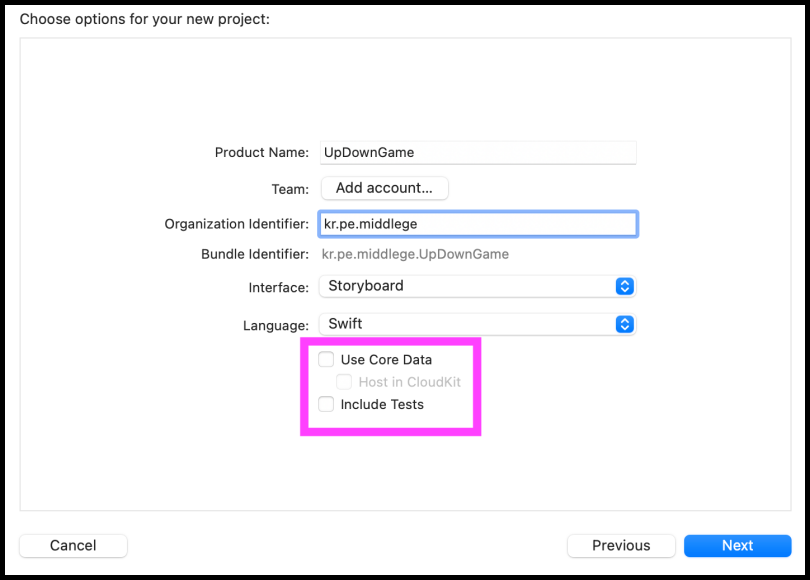Go back with the Previous button
Viewport: 810px width, 580px height.
621,545
